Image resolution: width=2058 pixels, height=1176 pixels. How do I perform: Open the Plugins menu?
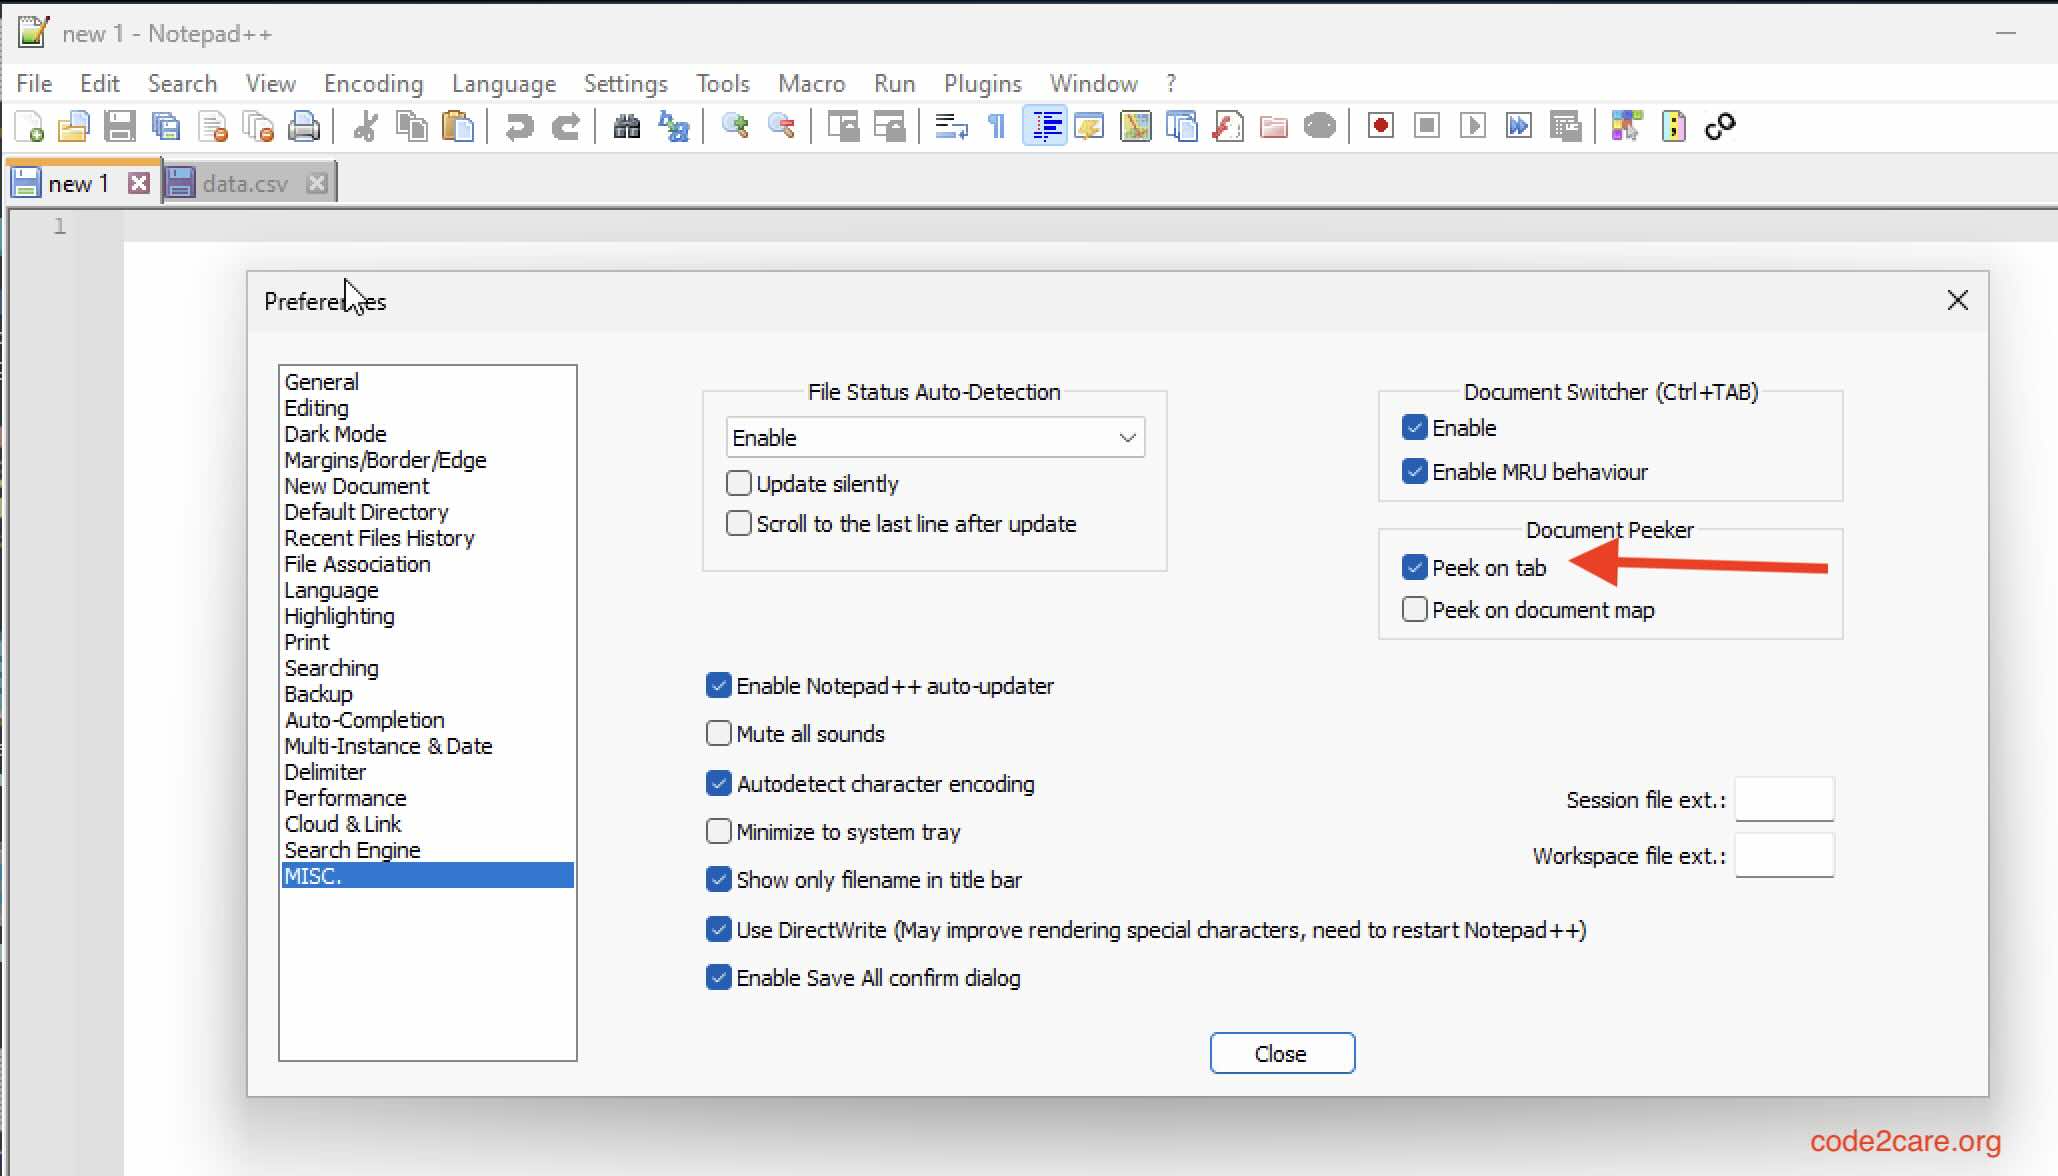click(981, 83)
